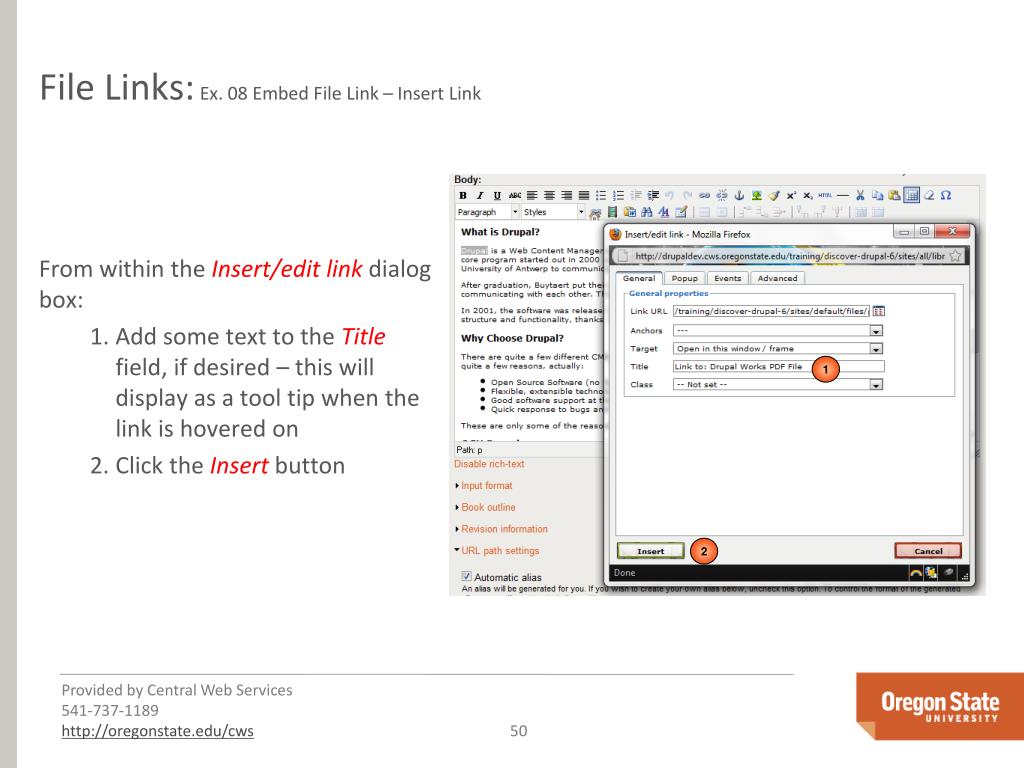The width and height of the screenshot is (1024, 768).
Task: Click the 'Path: p' status text
Action: (x=469, y=450)
